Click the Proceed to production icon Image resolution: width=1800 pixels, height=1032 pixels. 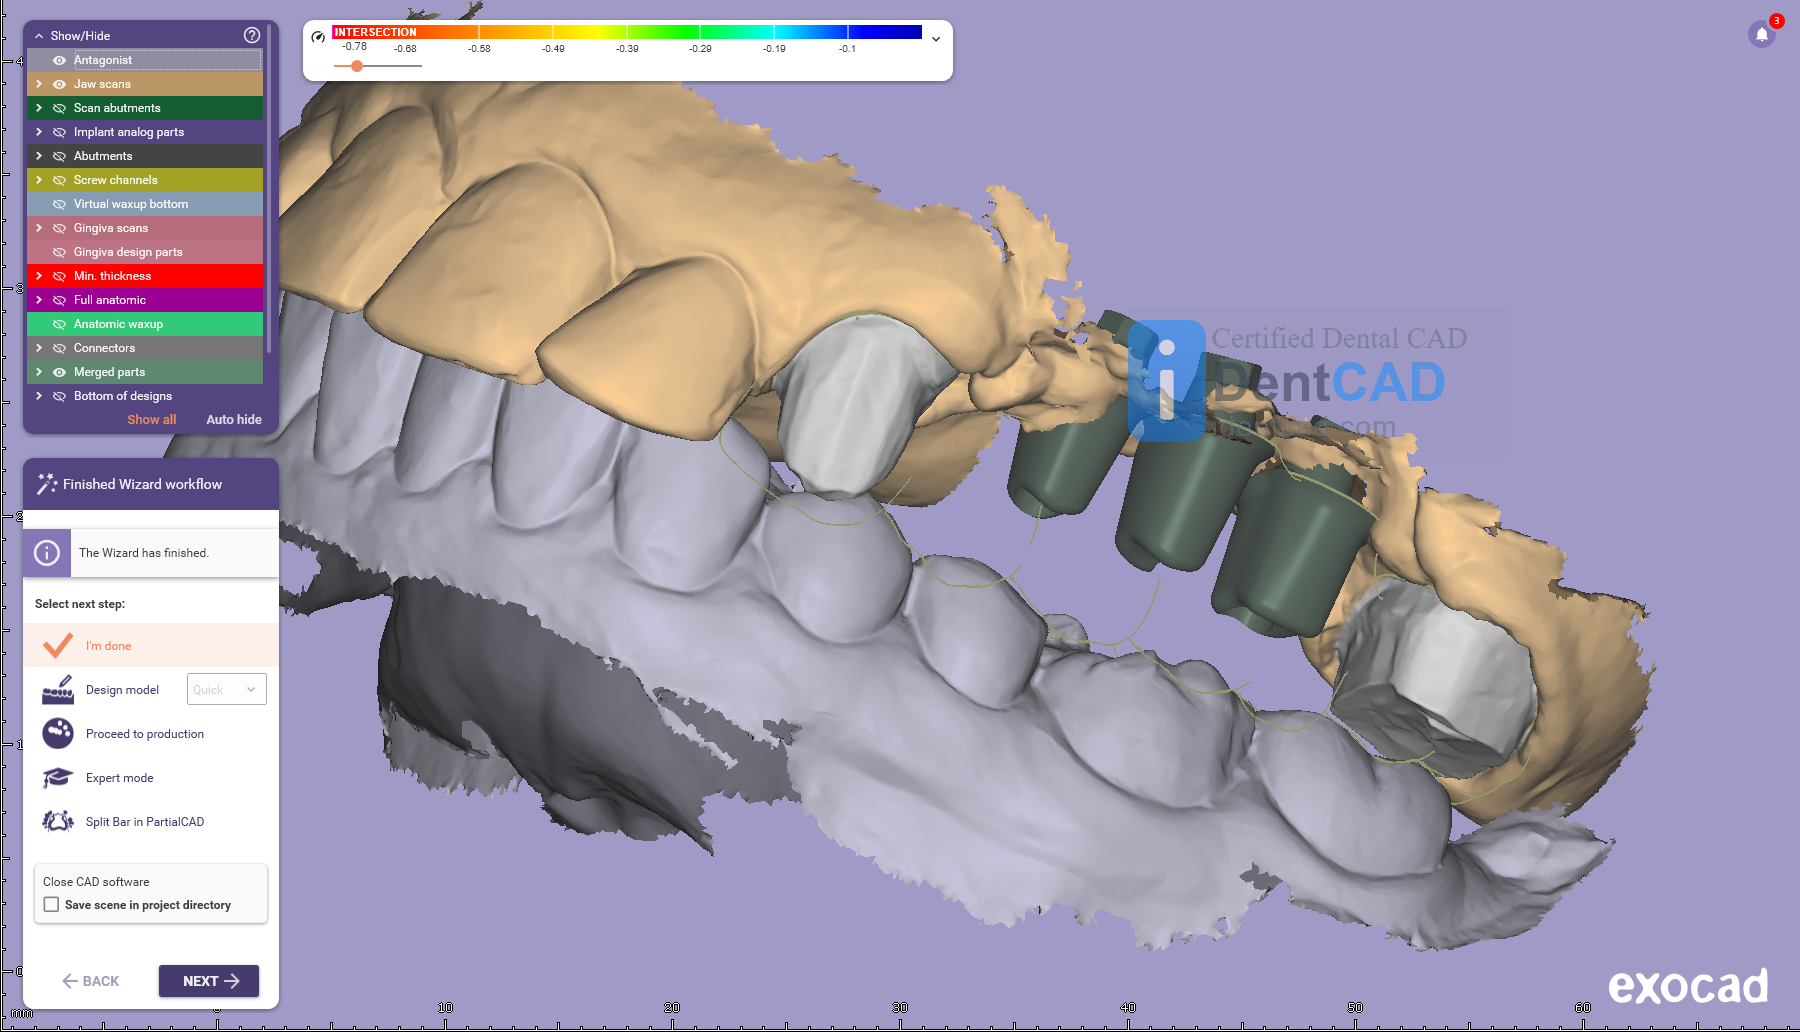tap(58, 734)
